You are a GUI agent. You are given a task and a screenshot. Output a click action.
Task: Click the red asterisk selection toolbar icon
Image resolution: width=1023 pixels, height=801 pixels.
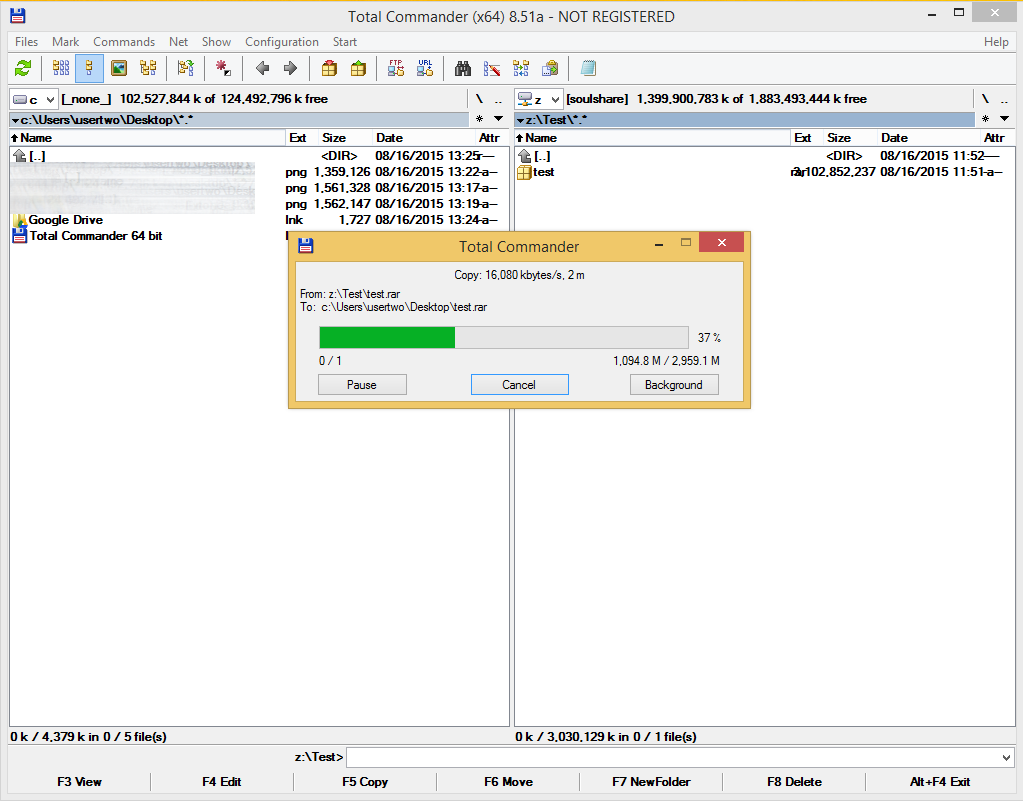pyautogui.click(x=223, y=68)
